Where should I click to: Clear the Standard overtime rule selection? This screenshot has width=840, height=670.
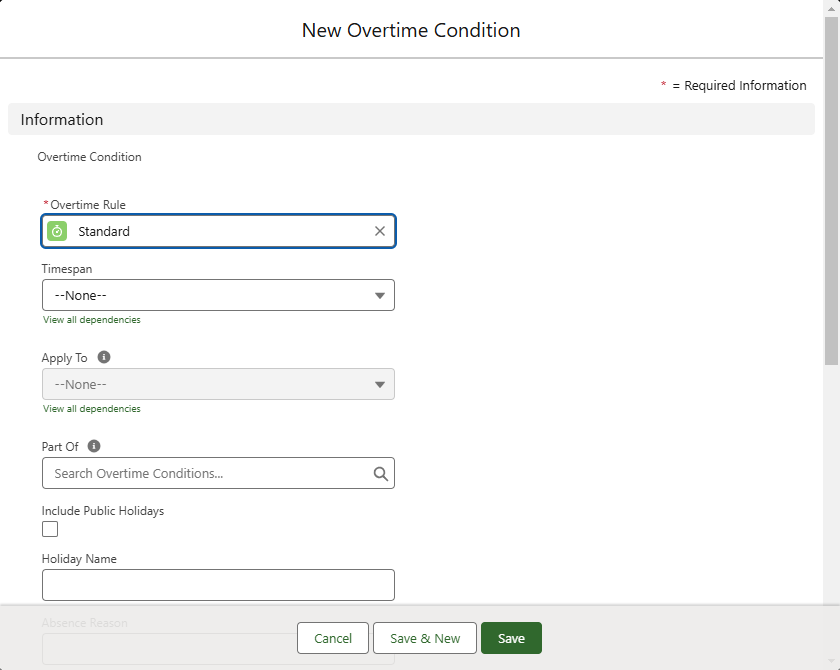point(379,231)
